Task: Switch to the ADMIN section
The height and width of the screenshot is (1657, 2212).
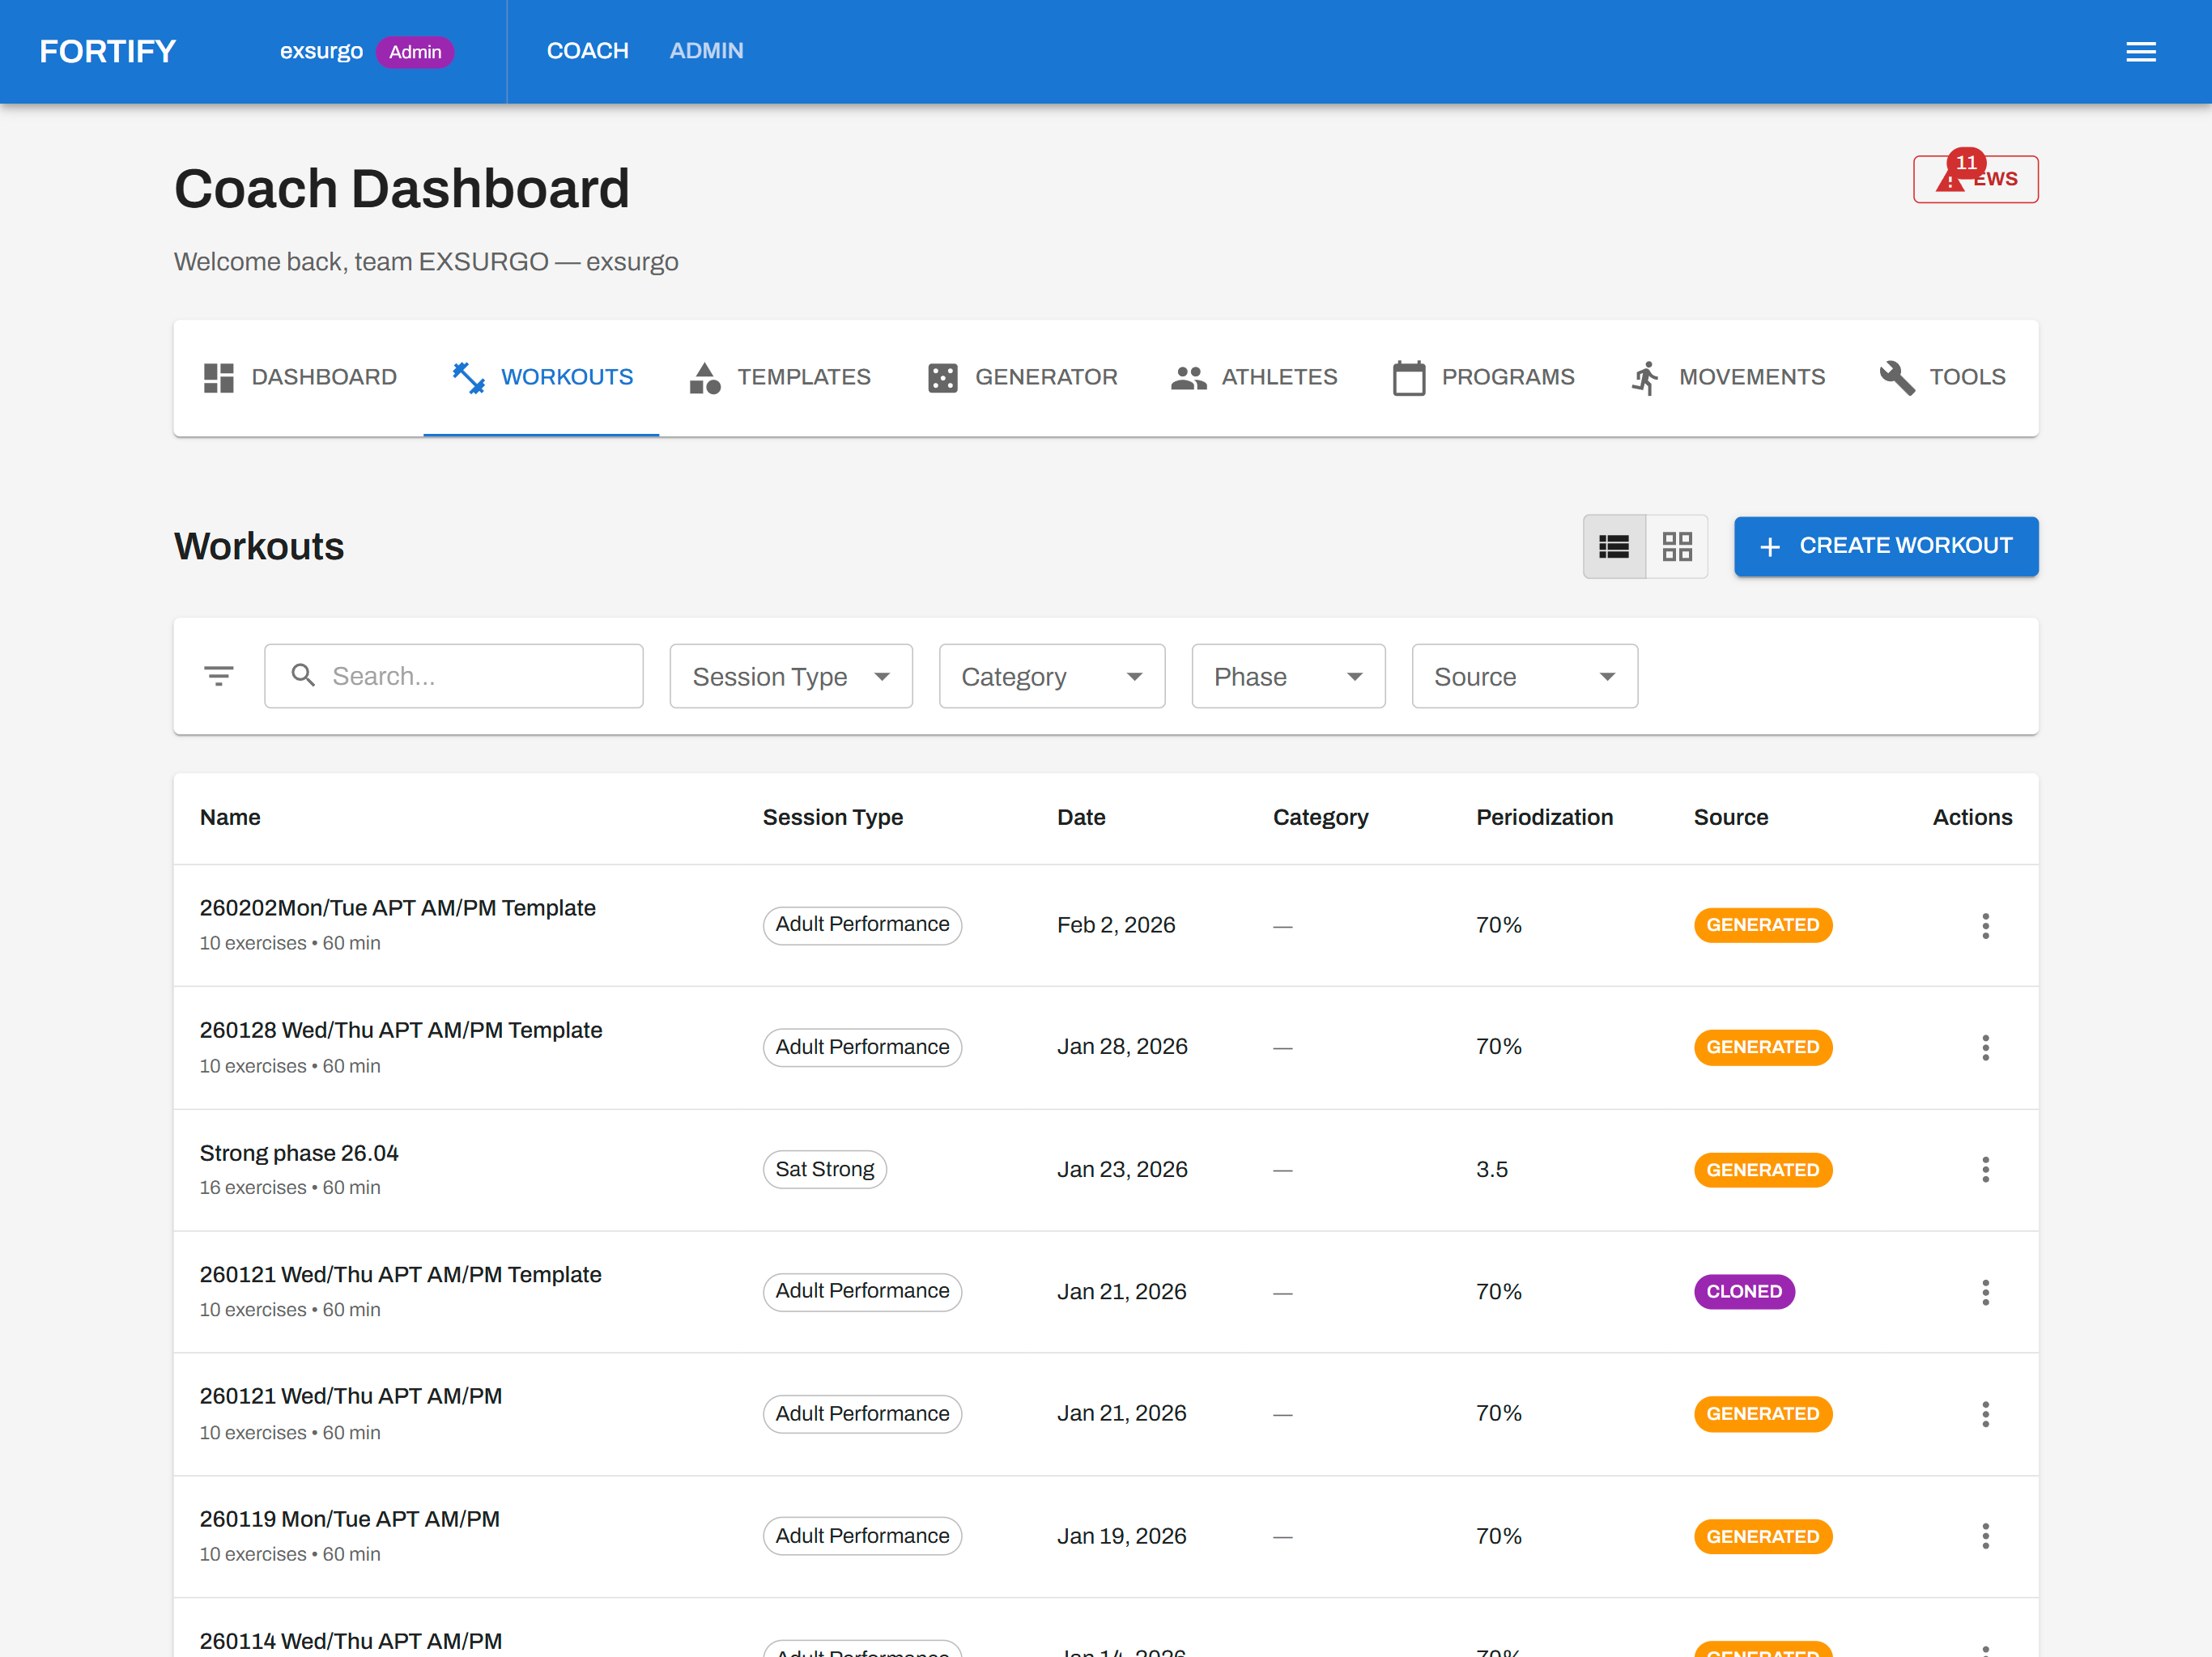Action: point(707,51)
